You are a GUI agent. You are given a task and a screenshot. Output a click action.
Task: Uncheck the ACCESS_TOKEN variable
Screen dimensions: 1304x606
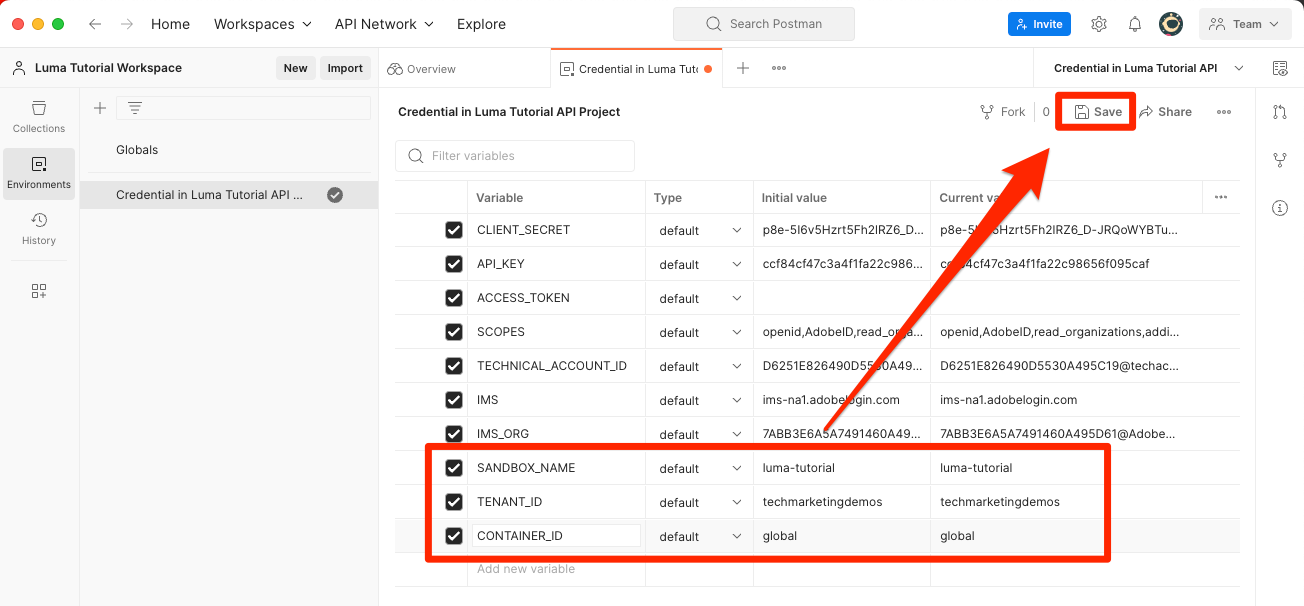click(454, 298)
